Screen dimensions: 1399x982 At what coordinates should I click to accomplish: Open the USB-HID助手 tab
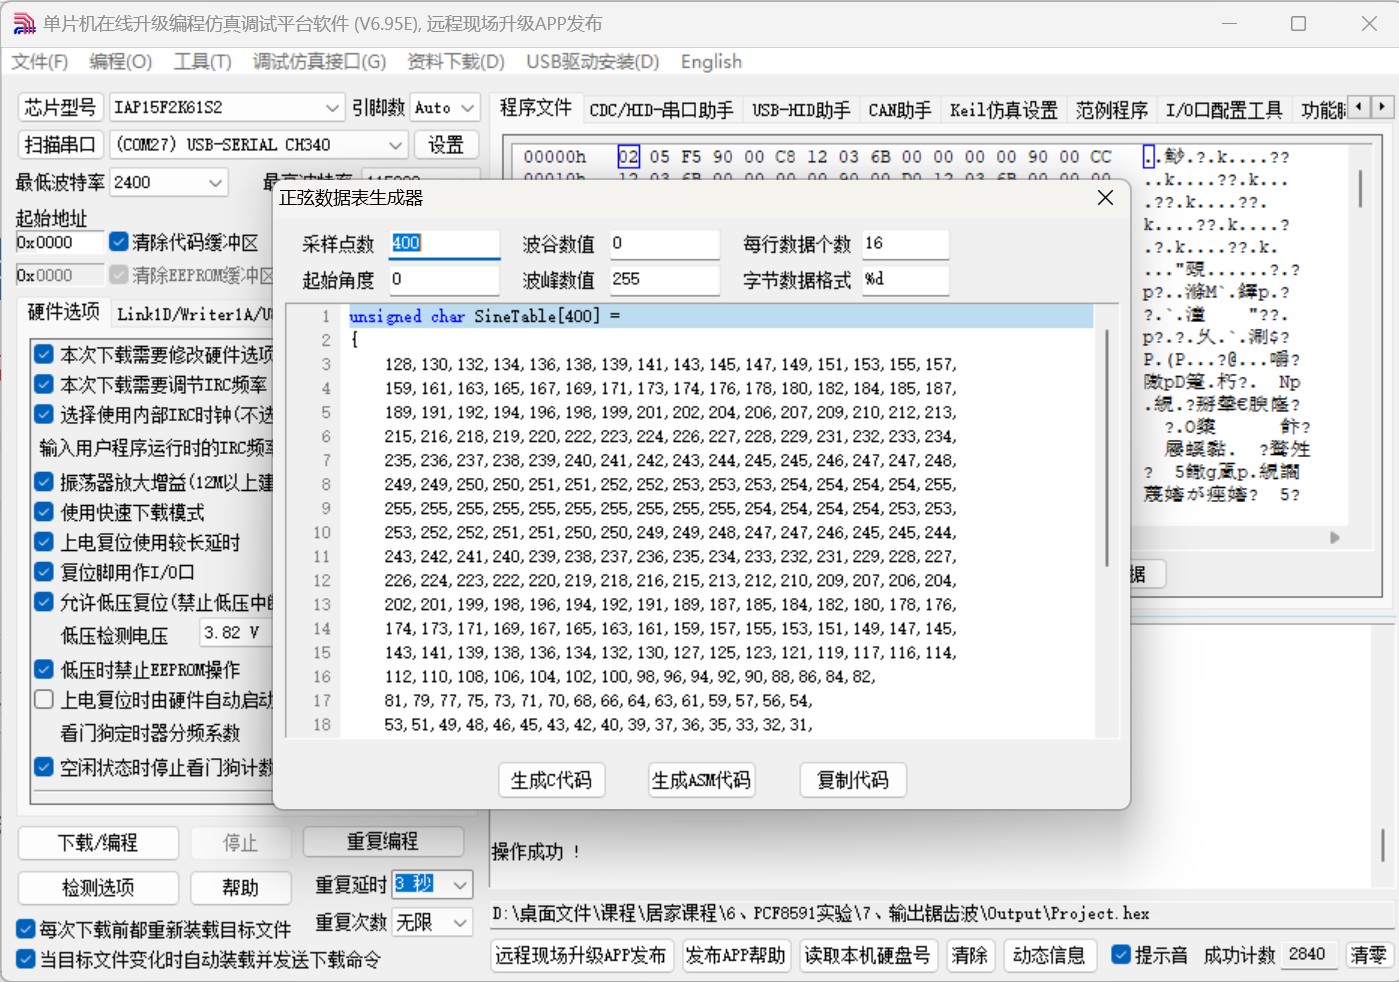click(x=801, y=110)
